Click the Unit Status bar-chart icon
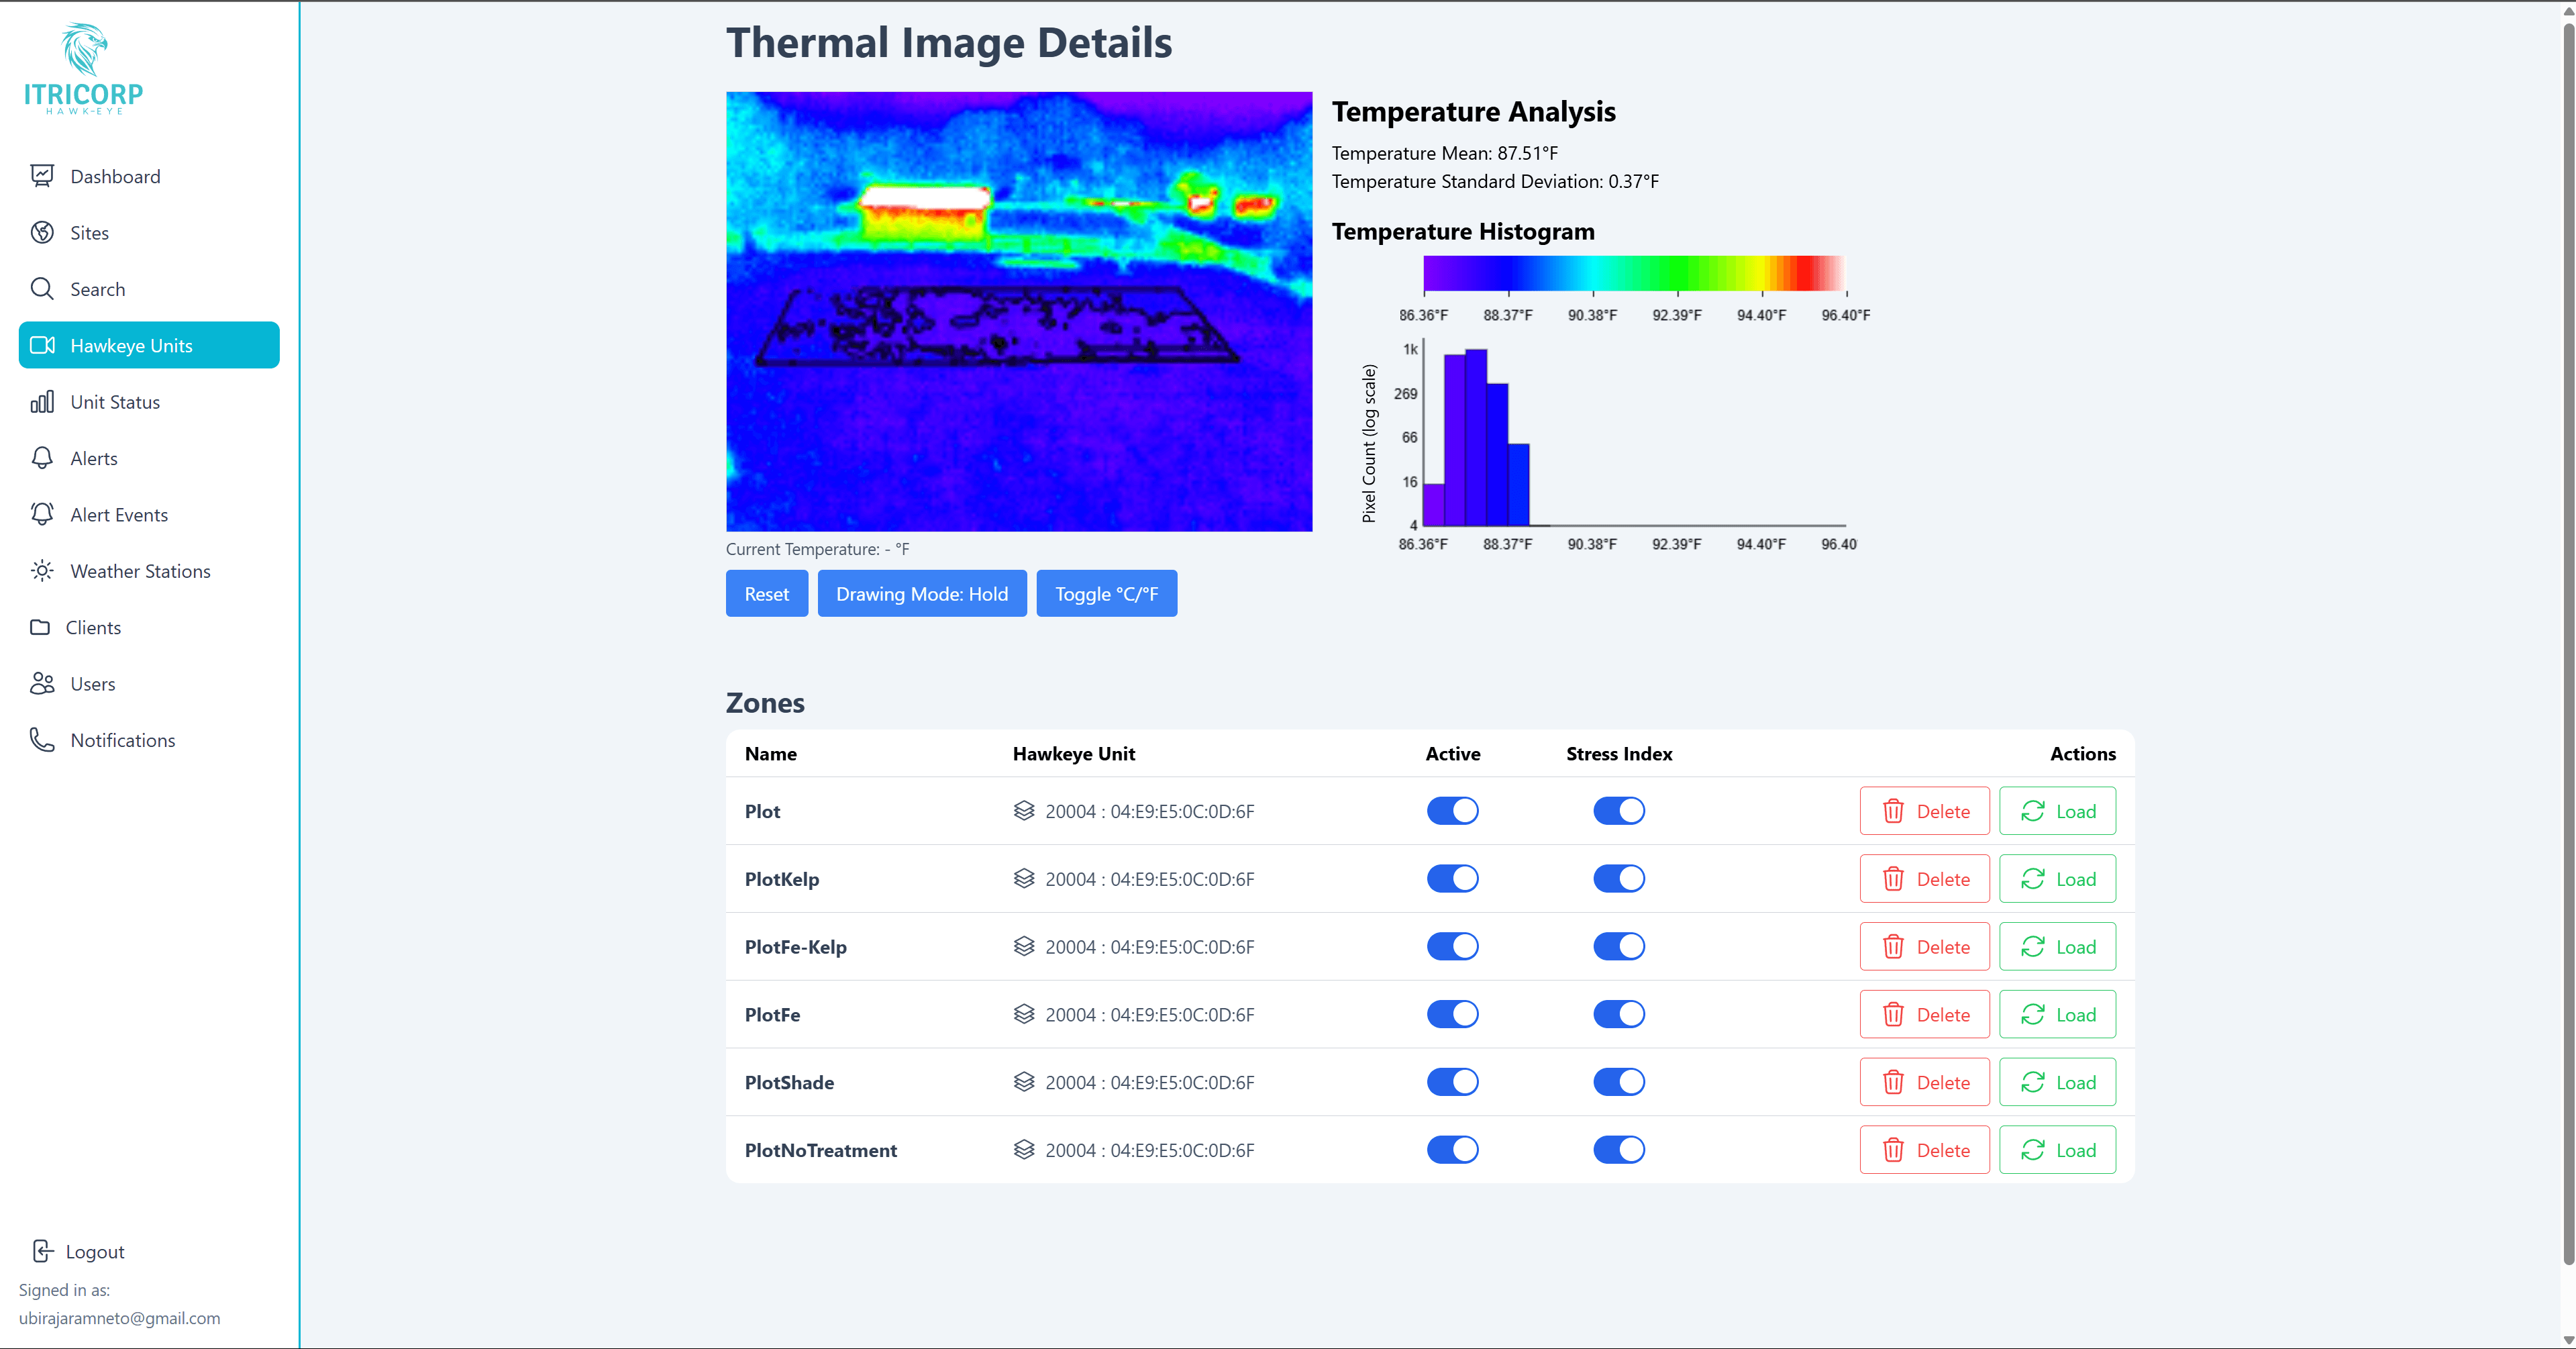Screen dimensions: 2576x1349 42,402
